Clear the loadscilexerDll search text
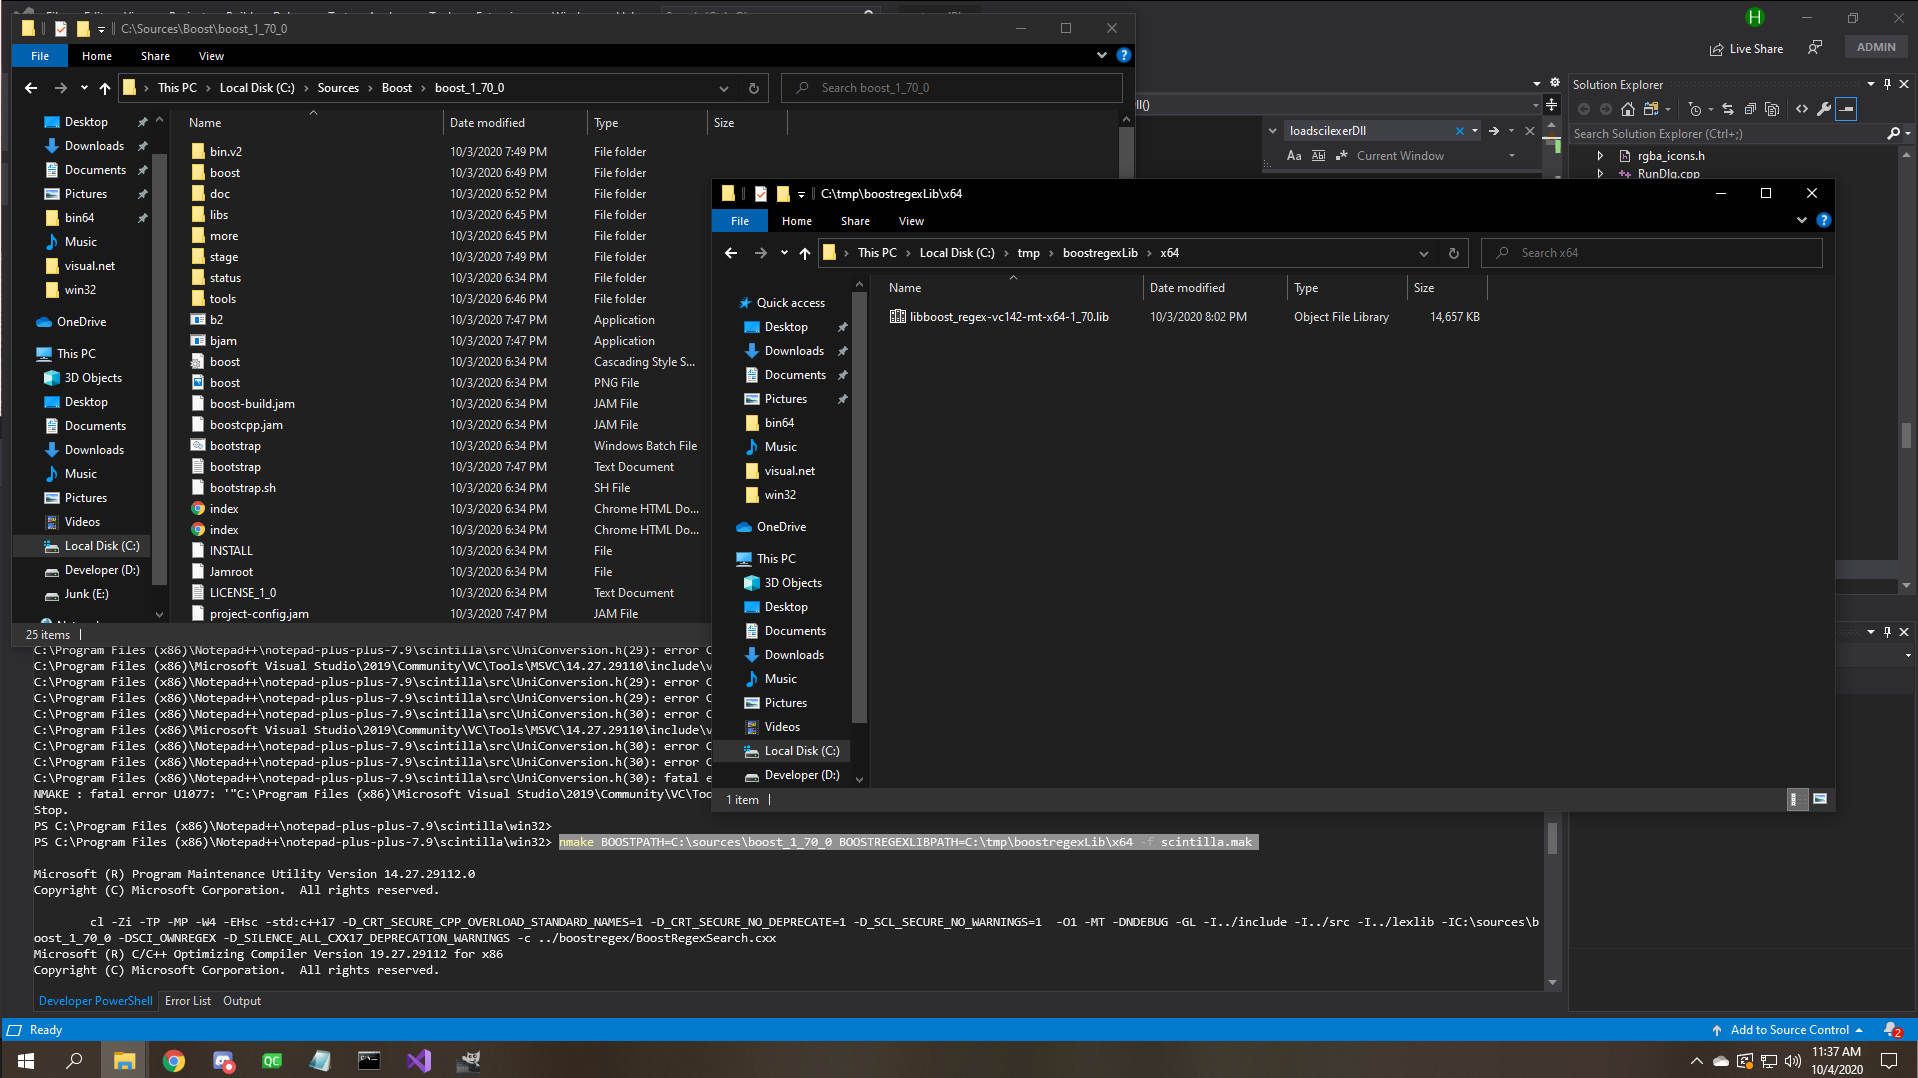 click(x=1459, y=131)
